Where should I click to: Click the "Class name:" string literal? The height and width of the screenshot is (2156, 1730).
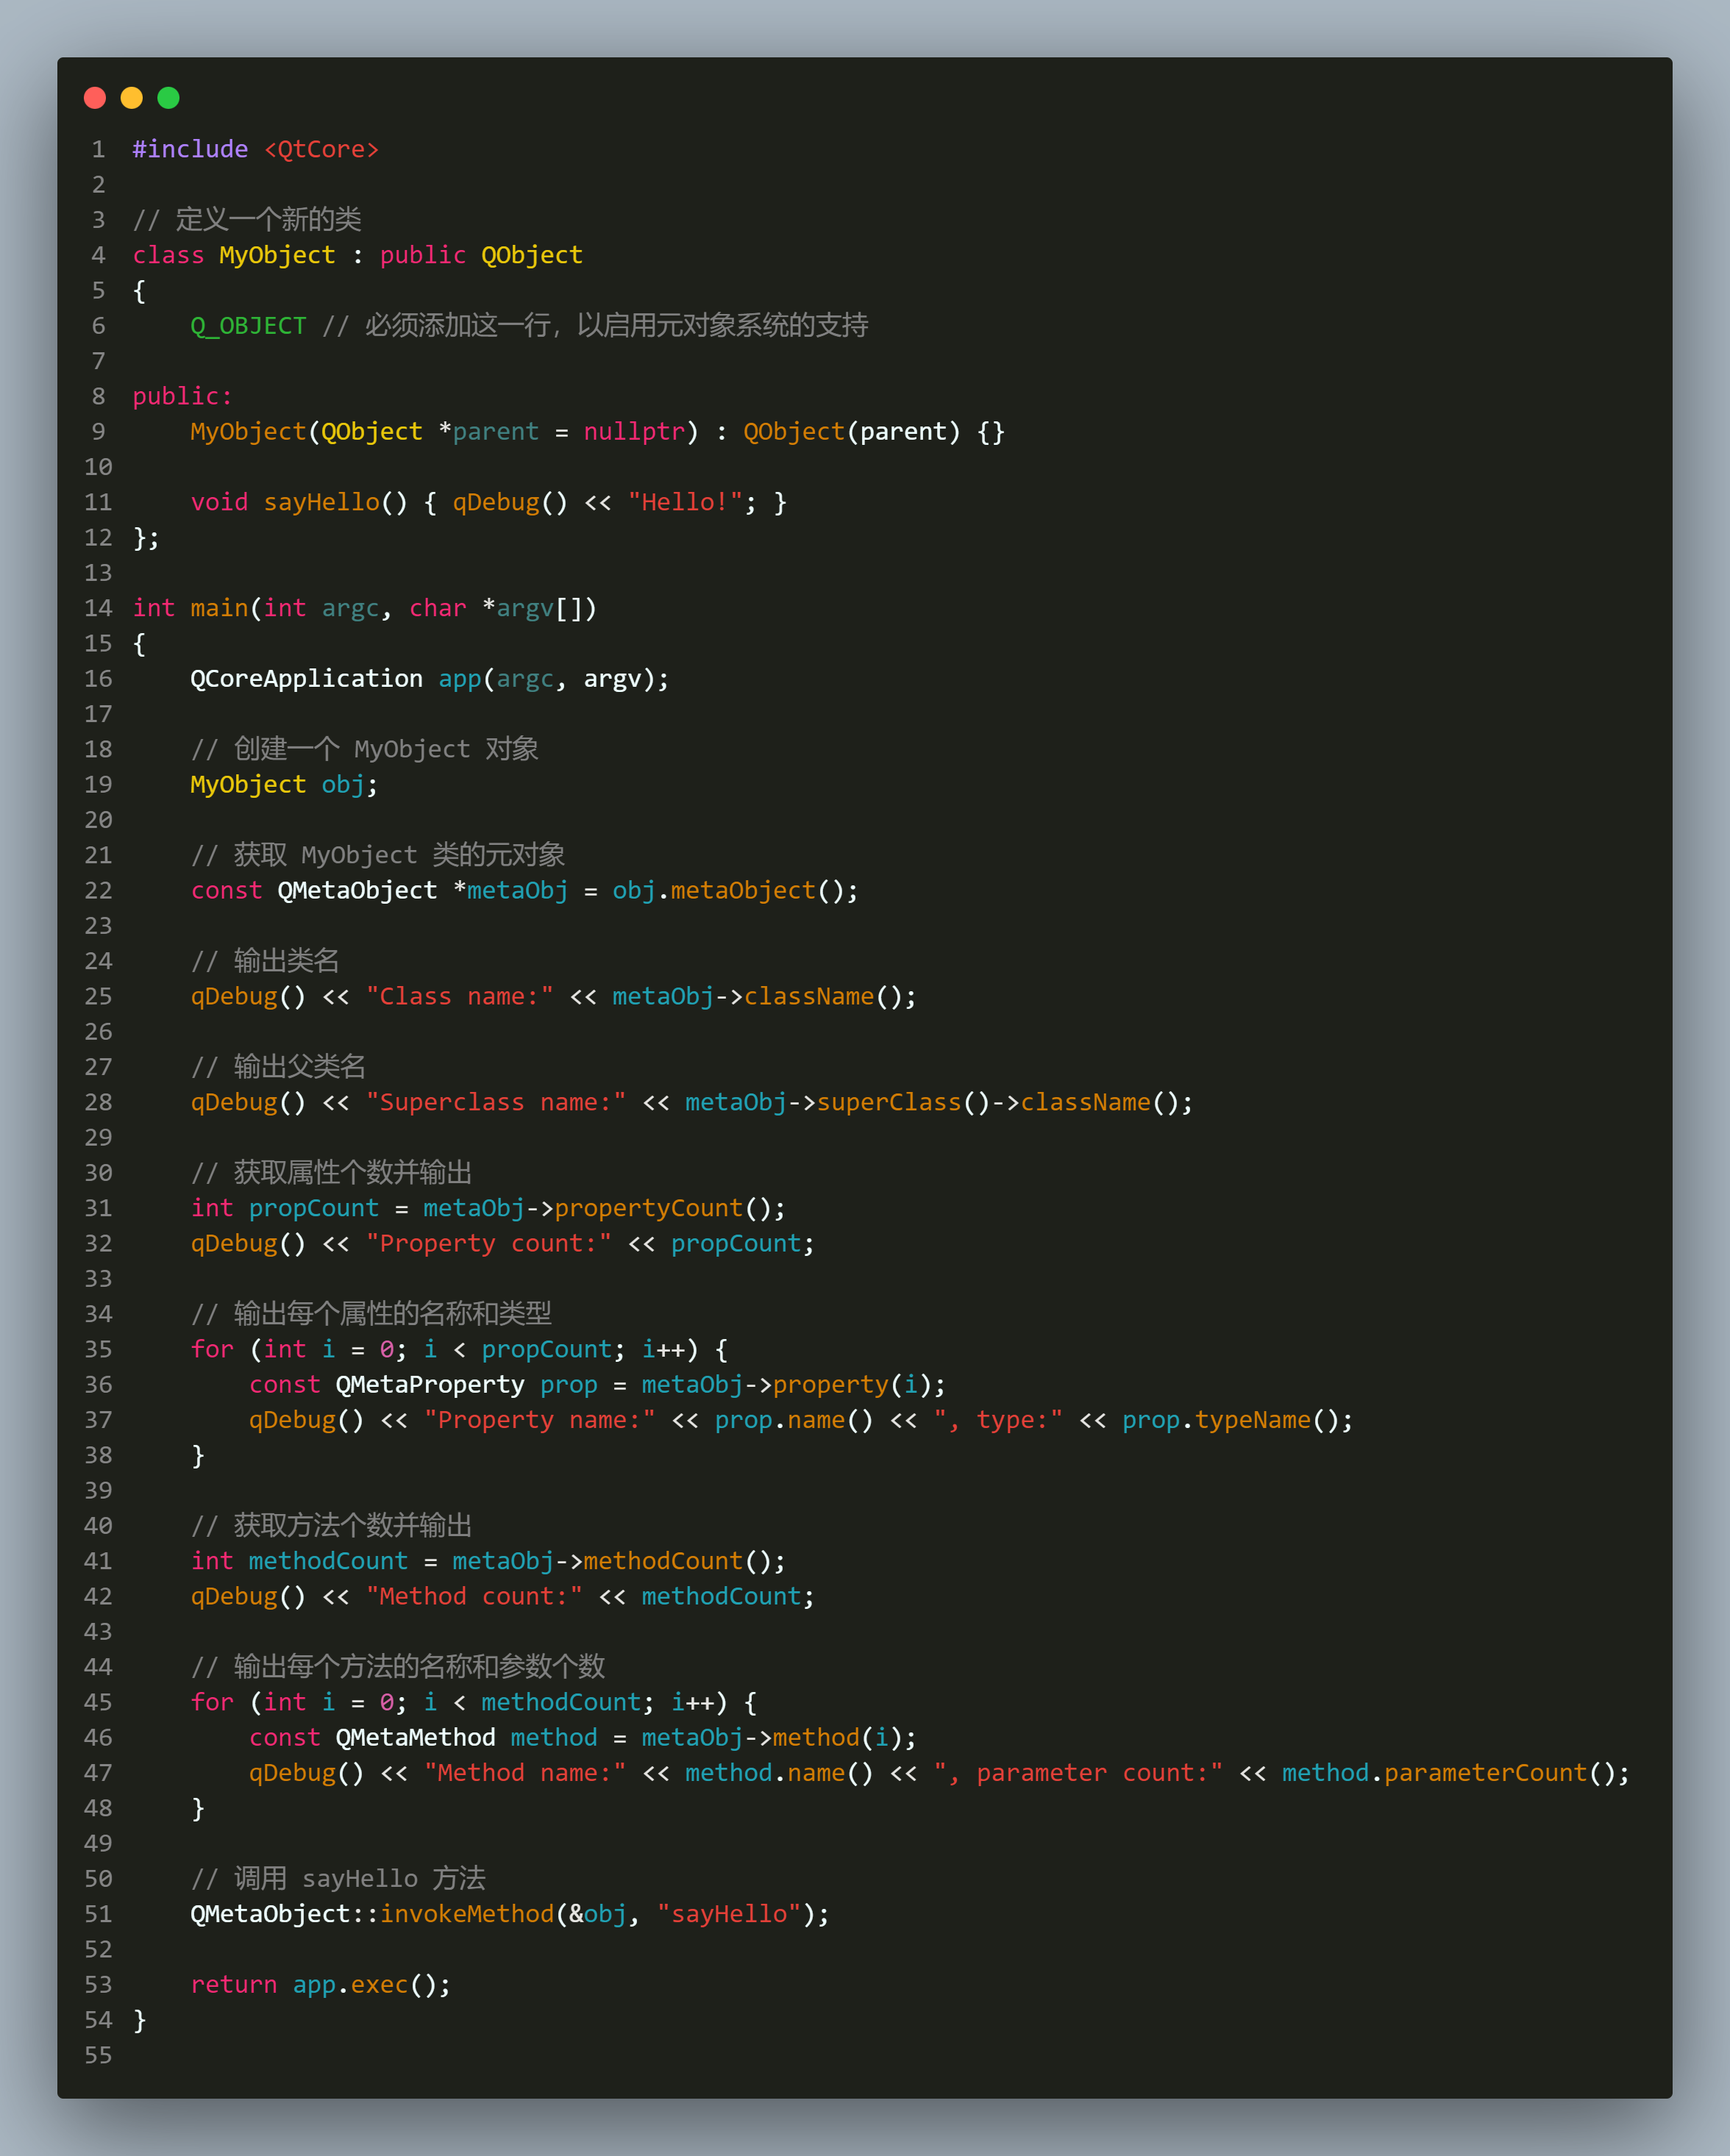(x=460, y=996)
